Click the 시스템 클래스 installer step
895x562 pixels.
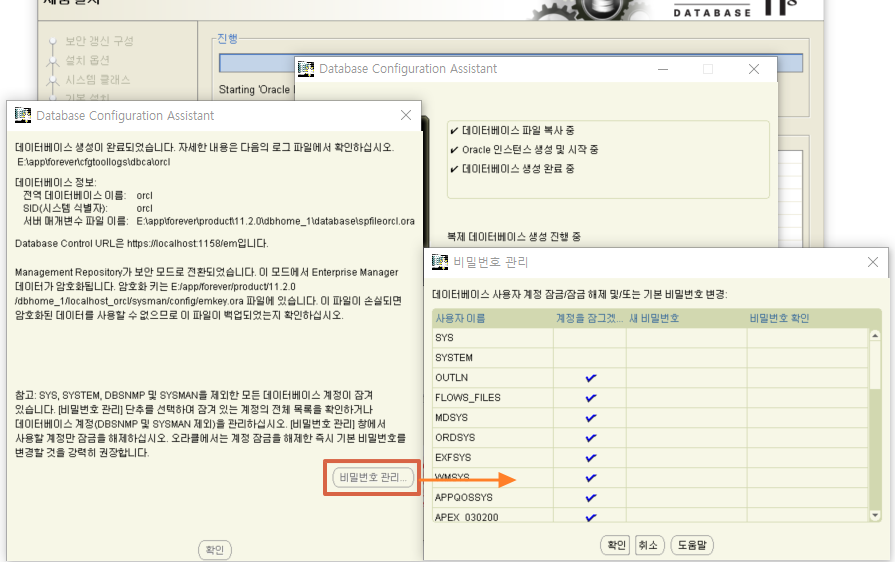[x=98, y=80]
